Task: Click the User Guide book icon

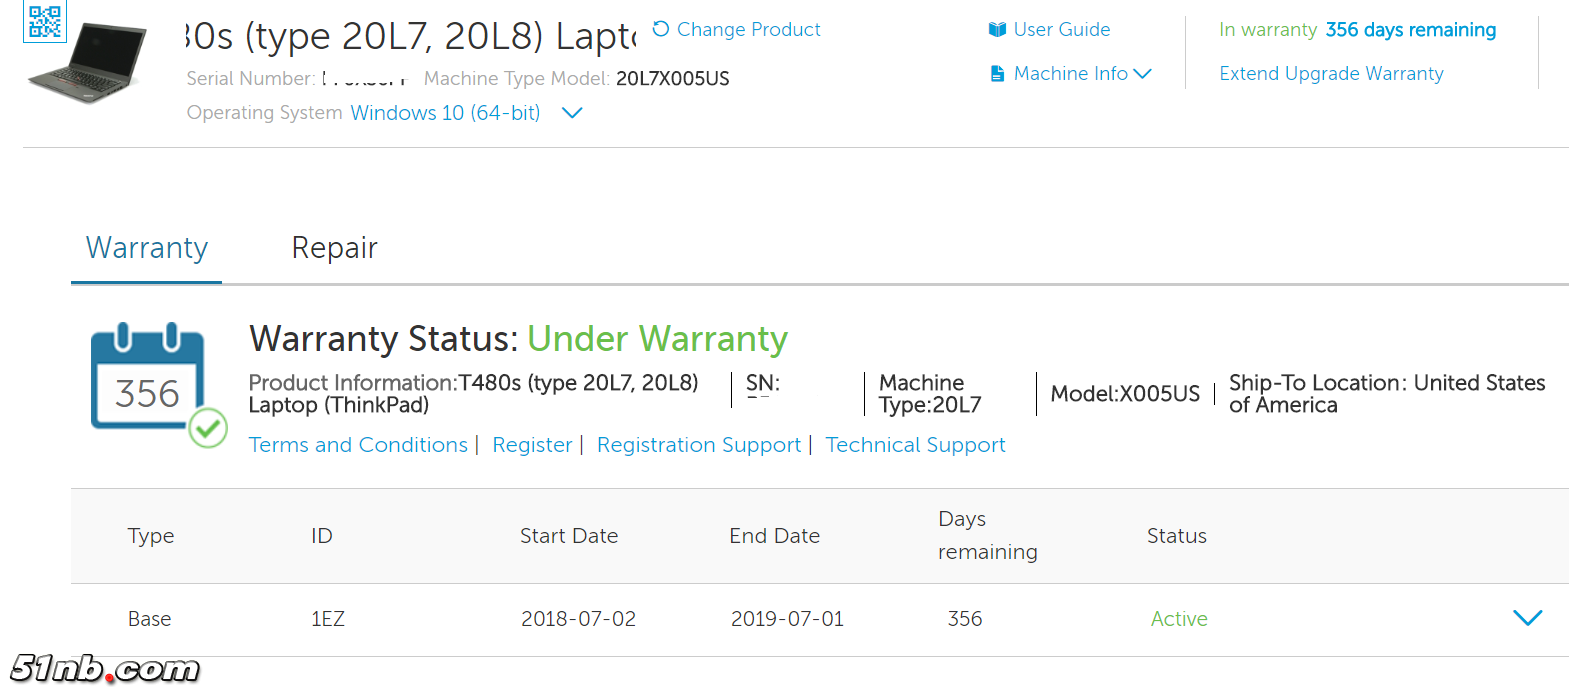Action: [x=997, y=30]
